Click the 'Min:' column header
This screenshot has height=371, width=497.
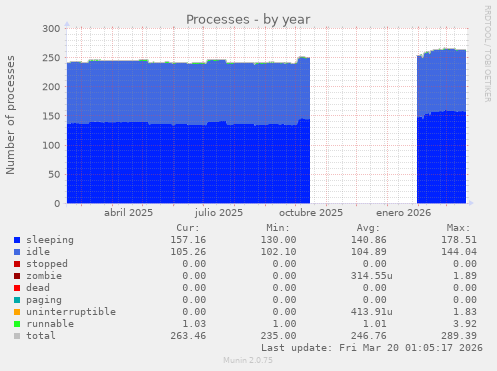coord(278,228)
